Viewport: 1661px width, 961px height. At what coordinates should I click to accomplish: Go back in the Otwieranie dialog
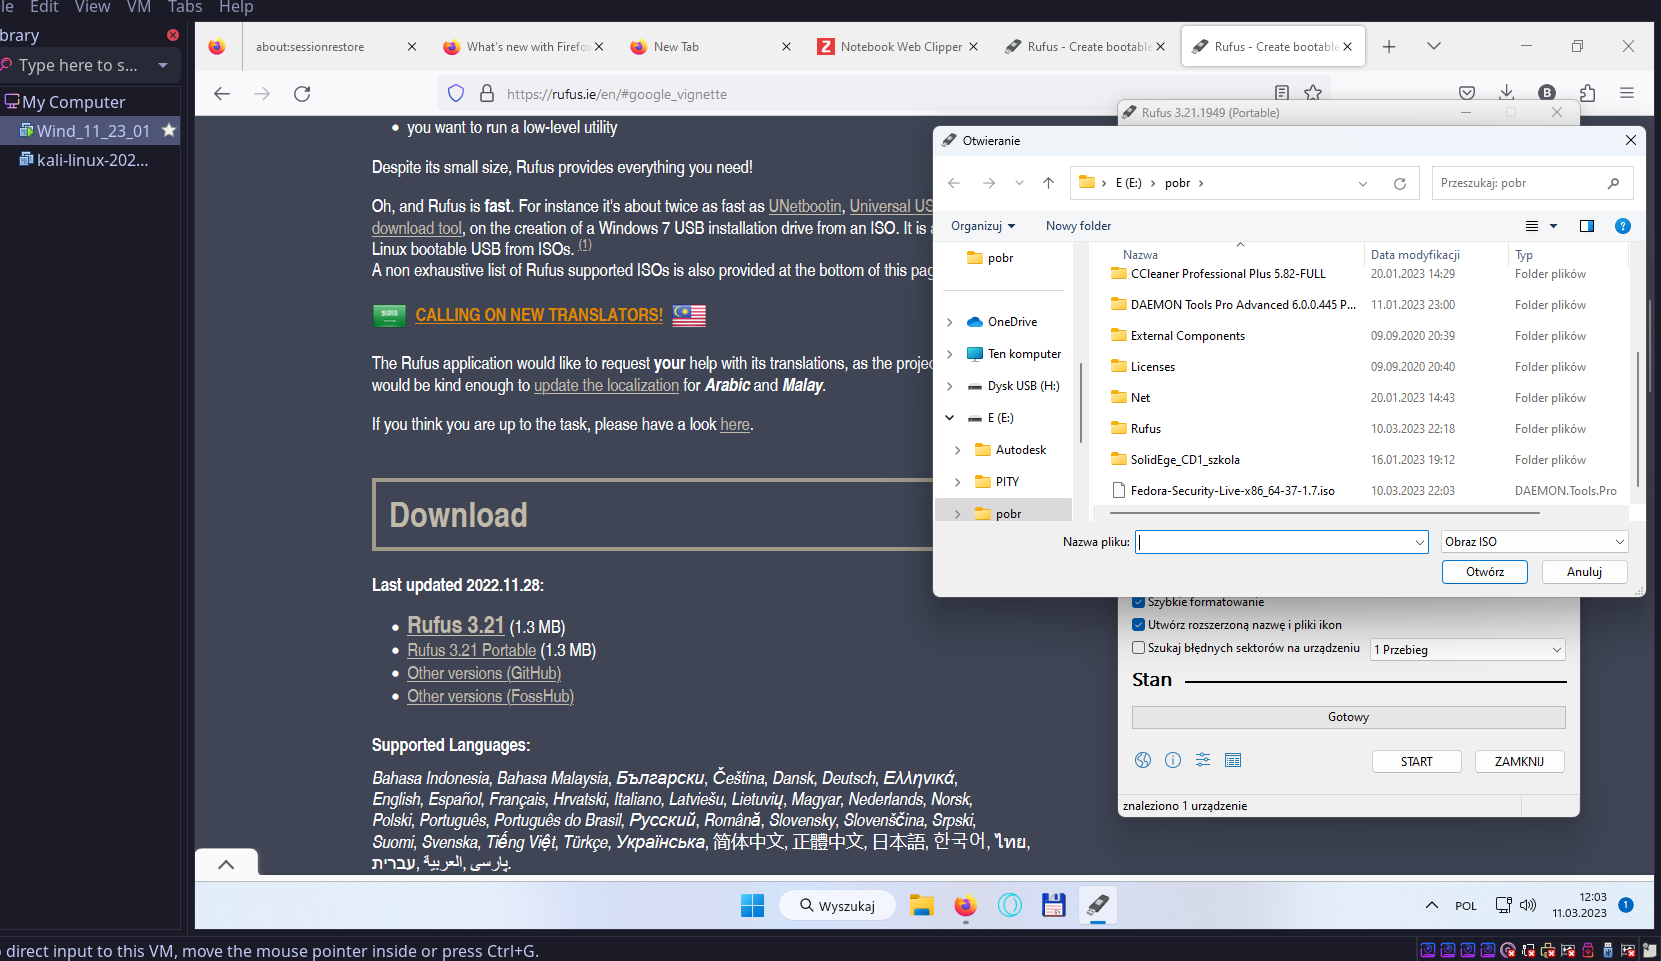[x=954, y=183]
